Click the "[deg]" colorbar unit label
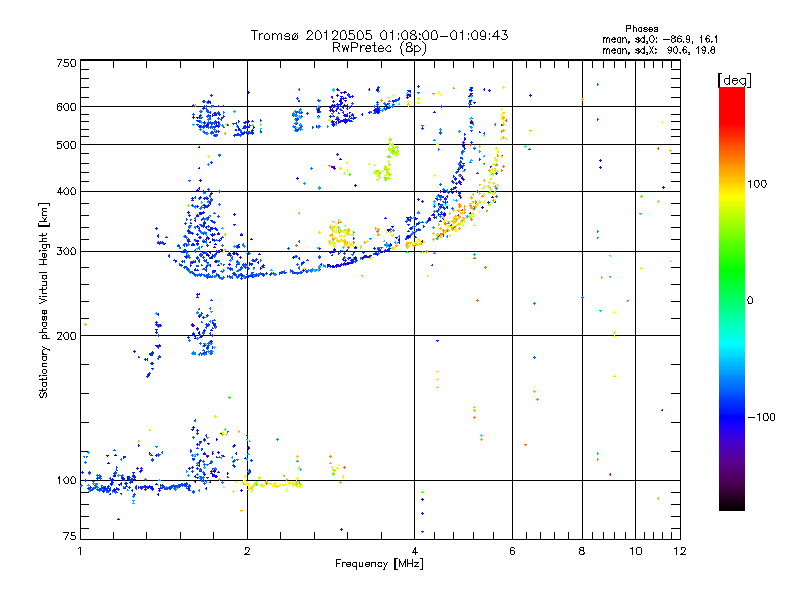Viewport: 800px width, 600px height. click(734, 80)
